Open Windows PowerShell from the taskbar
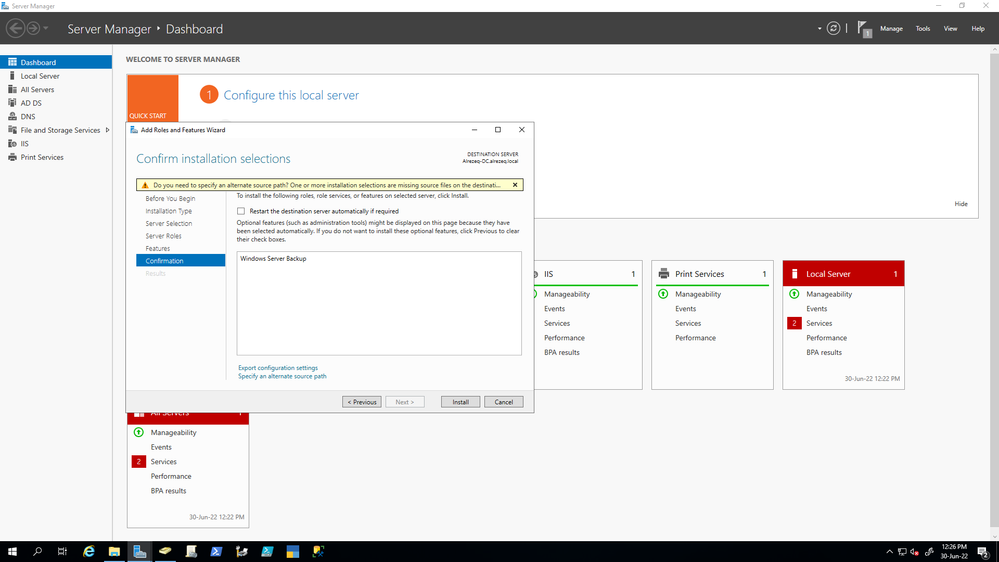The height and width of the screenshot is (562, 999). pos(216,552)
